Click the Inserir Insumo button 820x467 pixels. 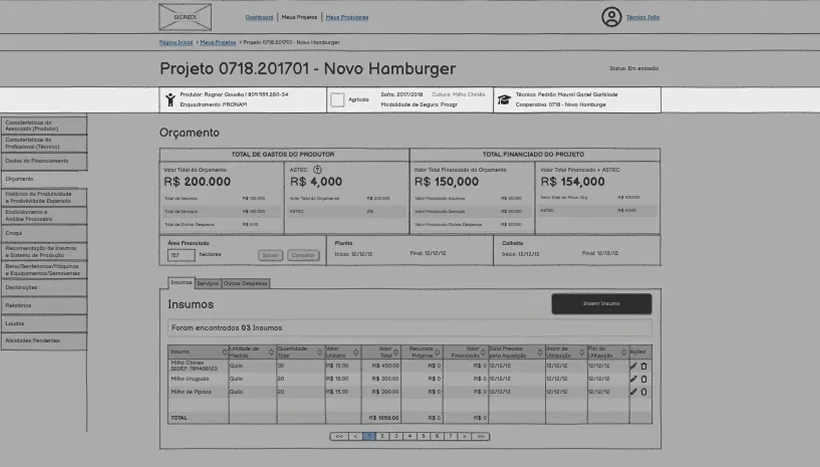click(601, 303)
